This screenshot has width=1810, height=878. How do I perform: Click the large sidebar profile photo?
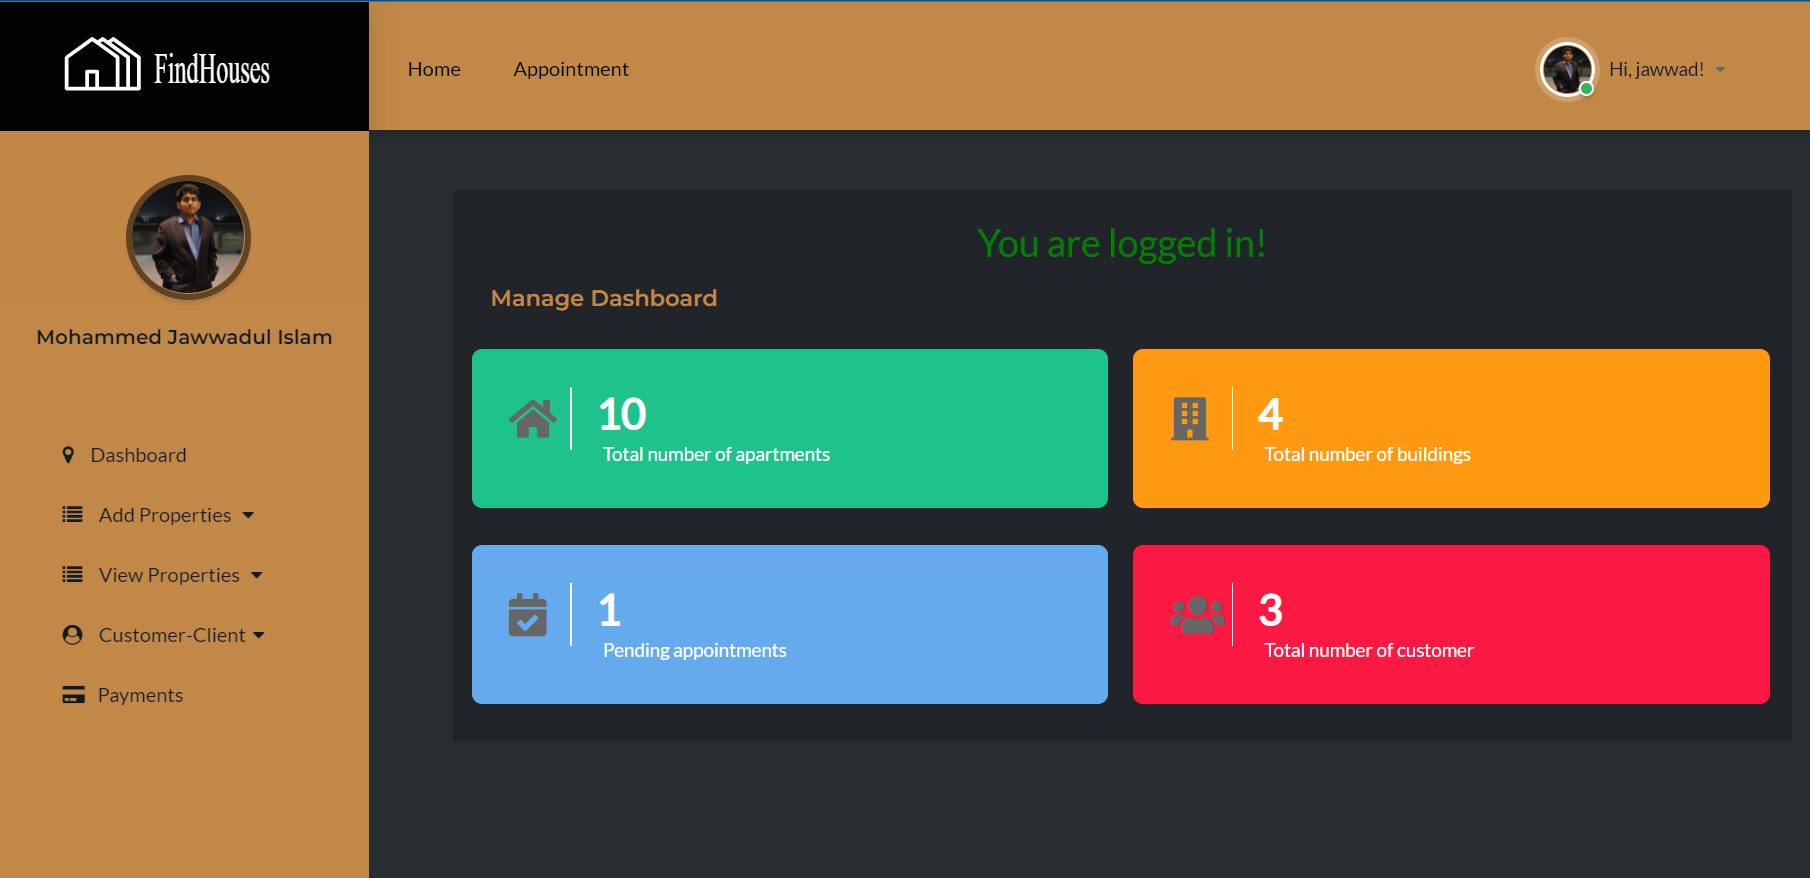[x=188, y=238]
